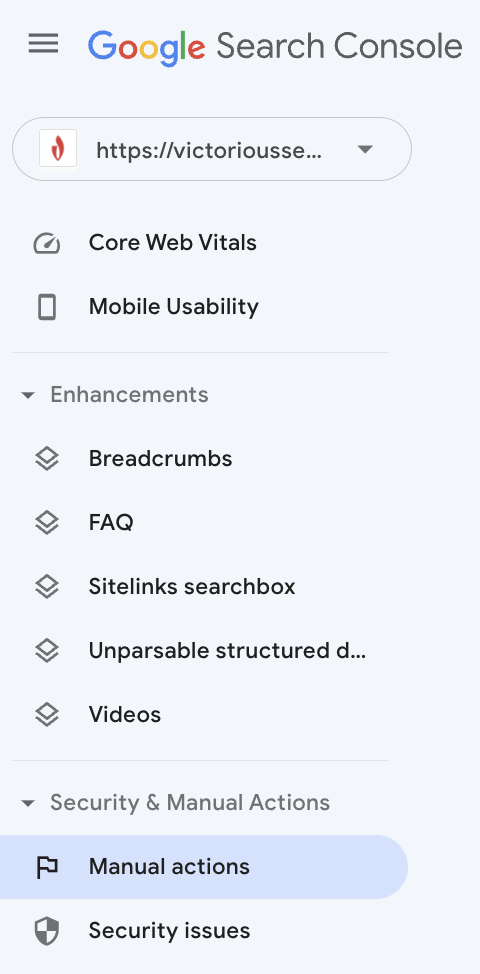Click the victorious site property favicon
The image size is (480, 974).
[x=58, y=148]
